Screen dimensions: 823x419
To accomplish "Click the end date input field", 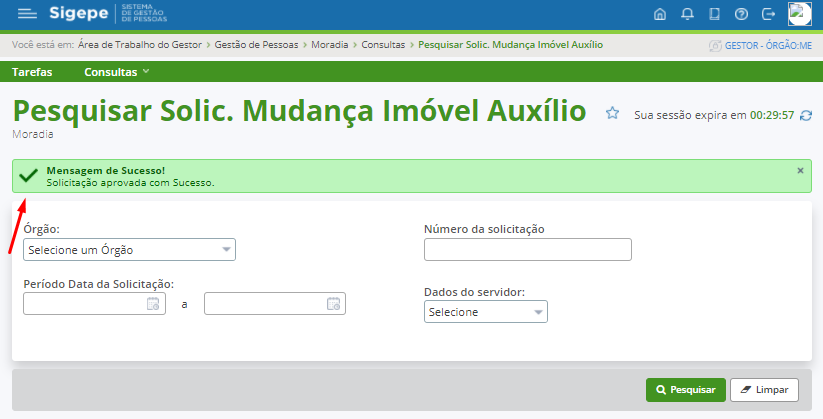I will point(275,303).
